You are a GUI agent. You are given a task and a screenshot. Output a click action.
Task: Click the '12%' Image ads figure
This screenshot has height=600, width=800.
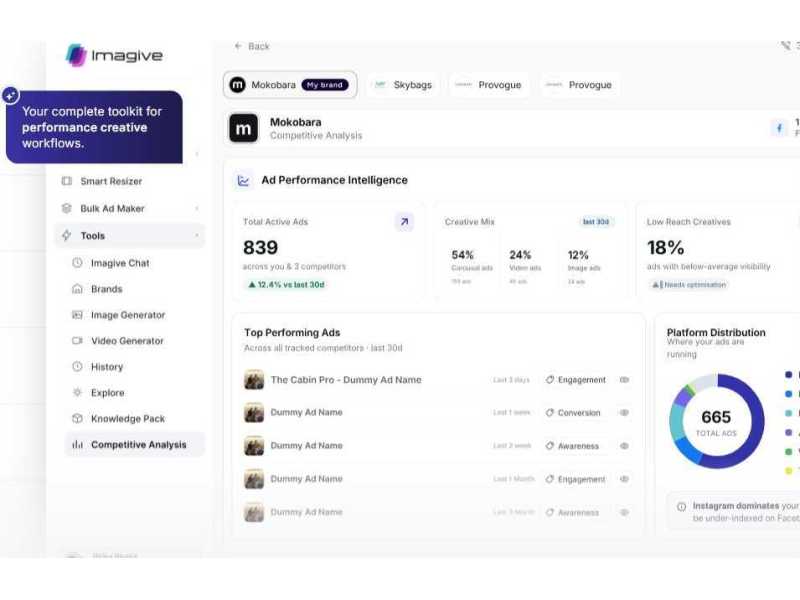tap(578, 255)
